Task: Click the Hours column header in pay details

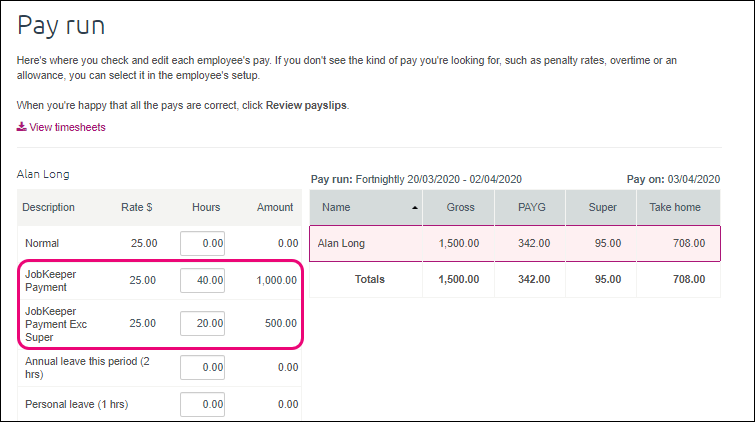Action: click(x=206, y=207)
